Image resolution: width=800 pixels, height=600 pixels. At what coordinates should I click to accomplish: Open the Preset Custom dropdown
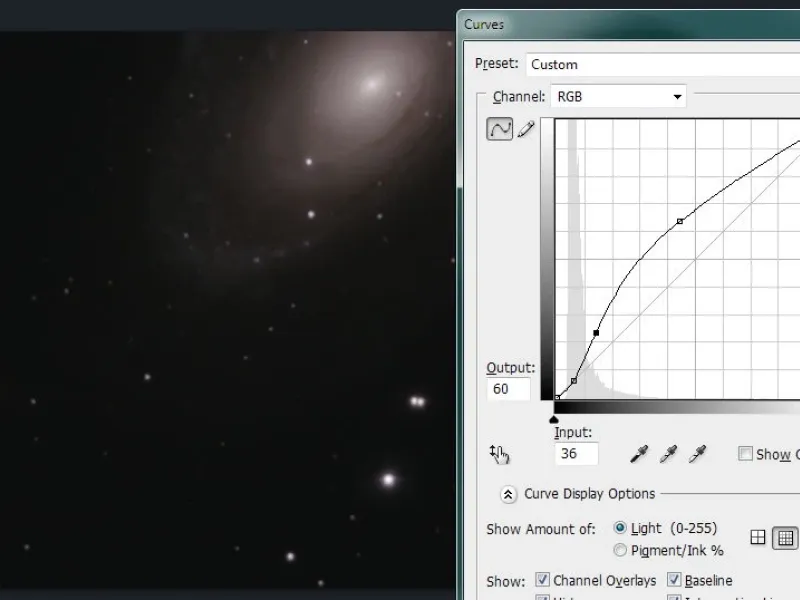pos(660,65)
